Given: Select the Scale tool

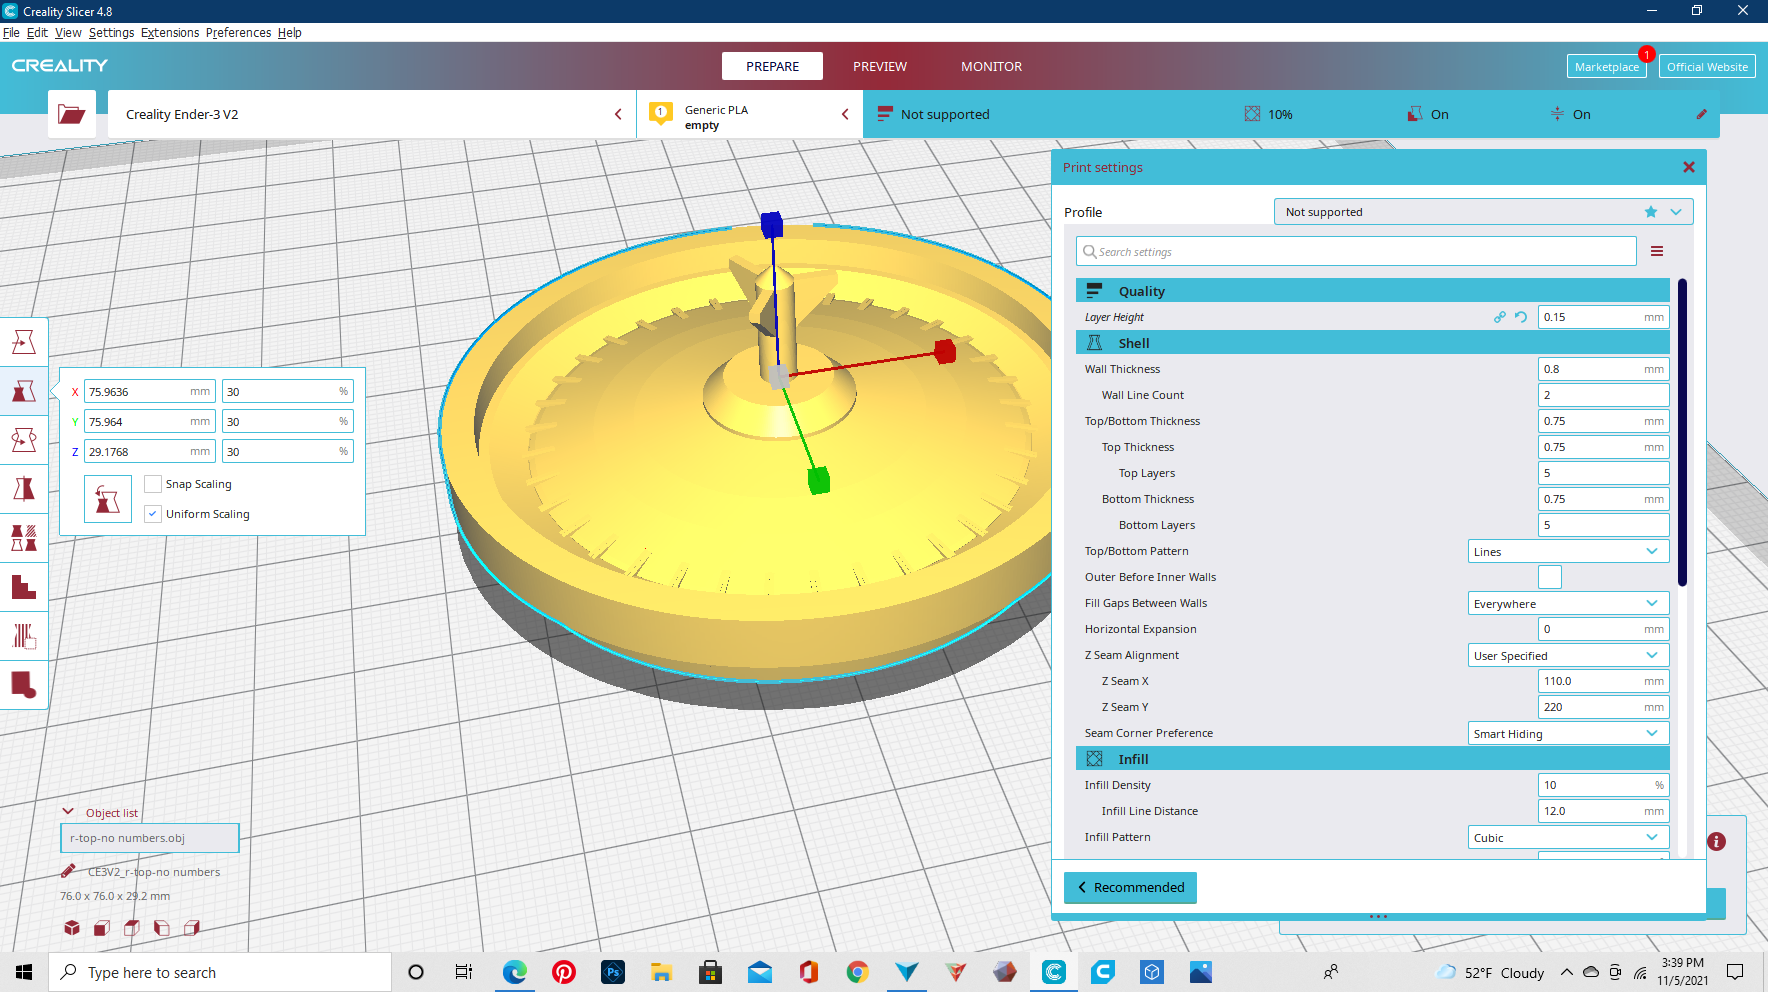Looking at the screenshot, I should click(x=24, y=391).
